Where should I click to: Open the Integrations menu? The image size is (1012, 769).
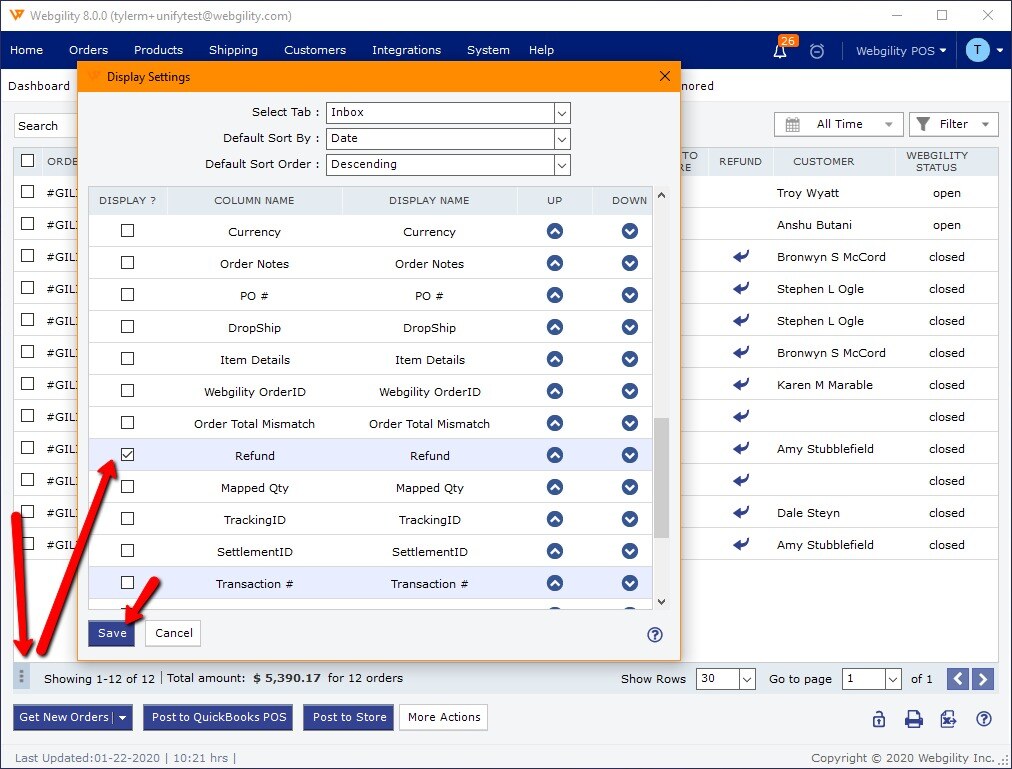(407, 50)
